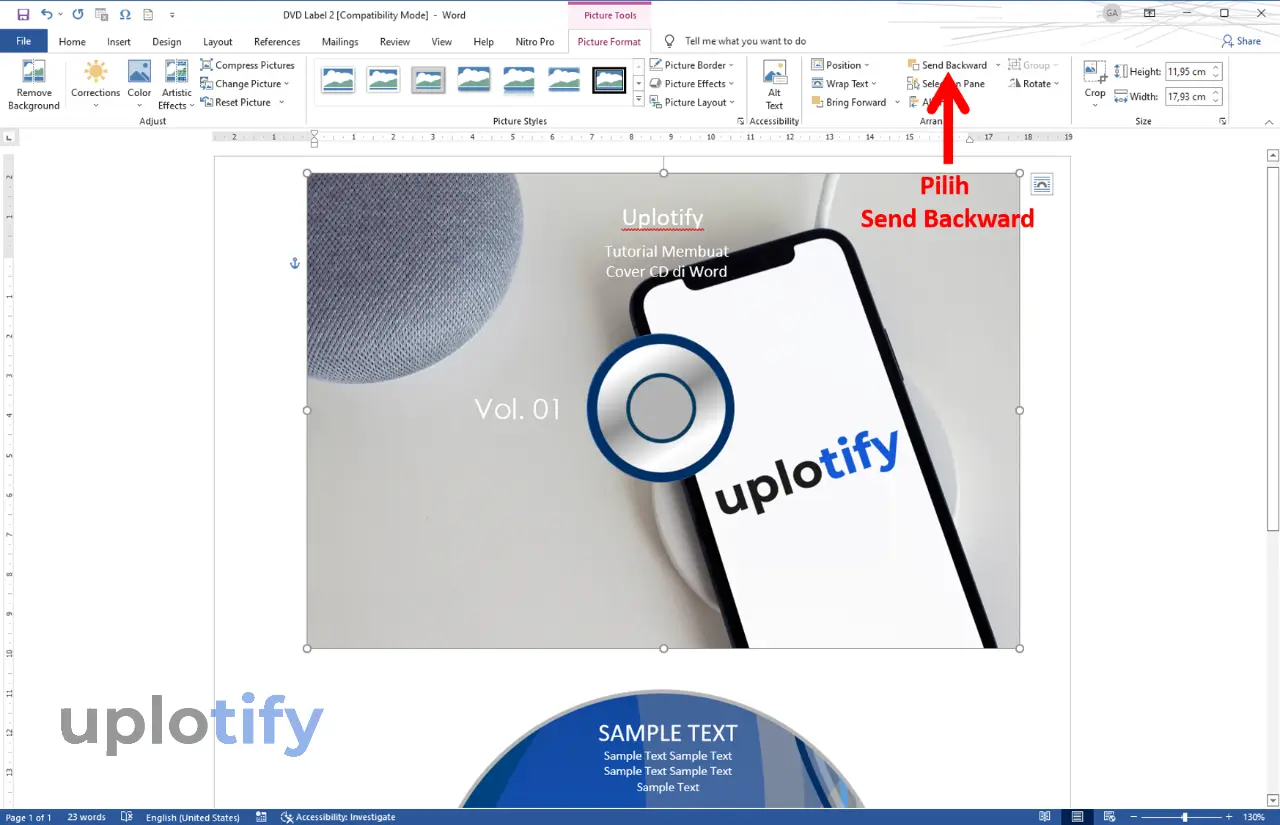Increase picture Height with up stepper

[x=1216, y=68]
